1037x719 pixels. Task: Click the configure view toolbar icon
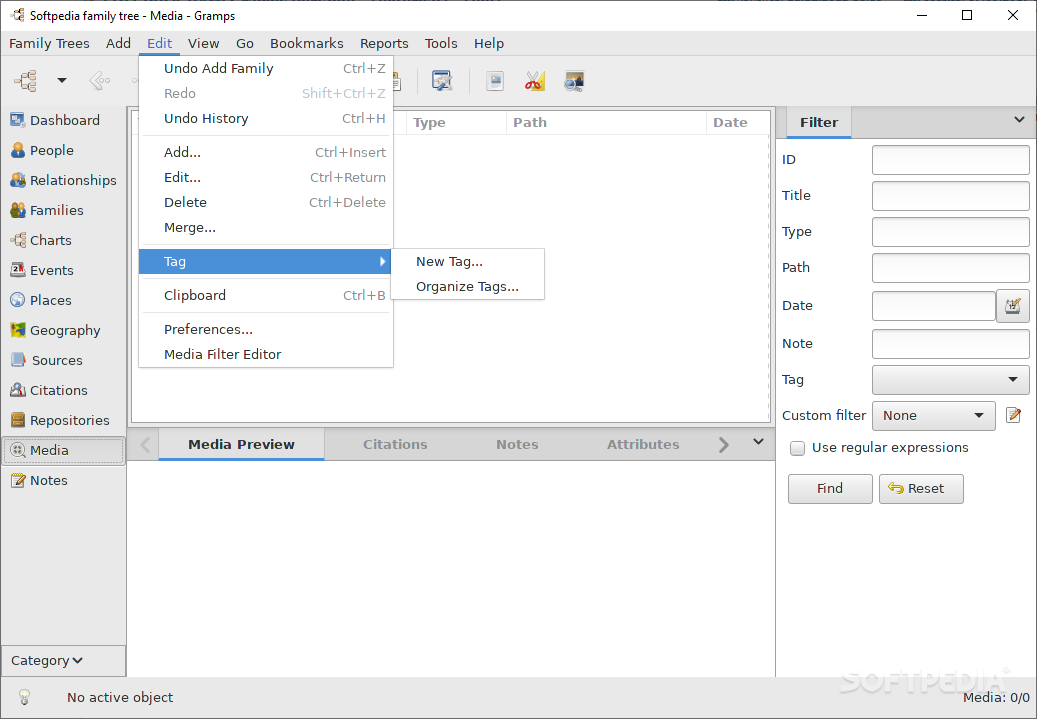442,81
